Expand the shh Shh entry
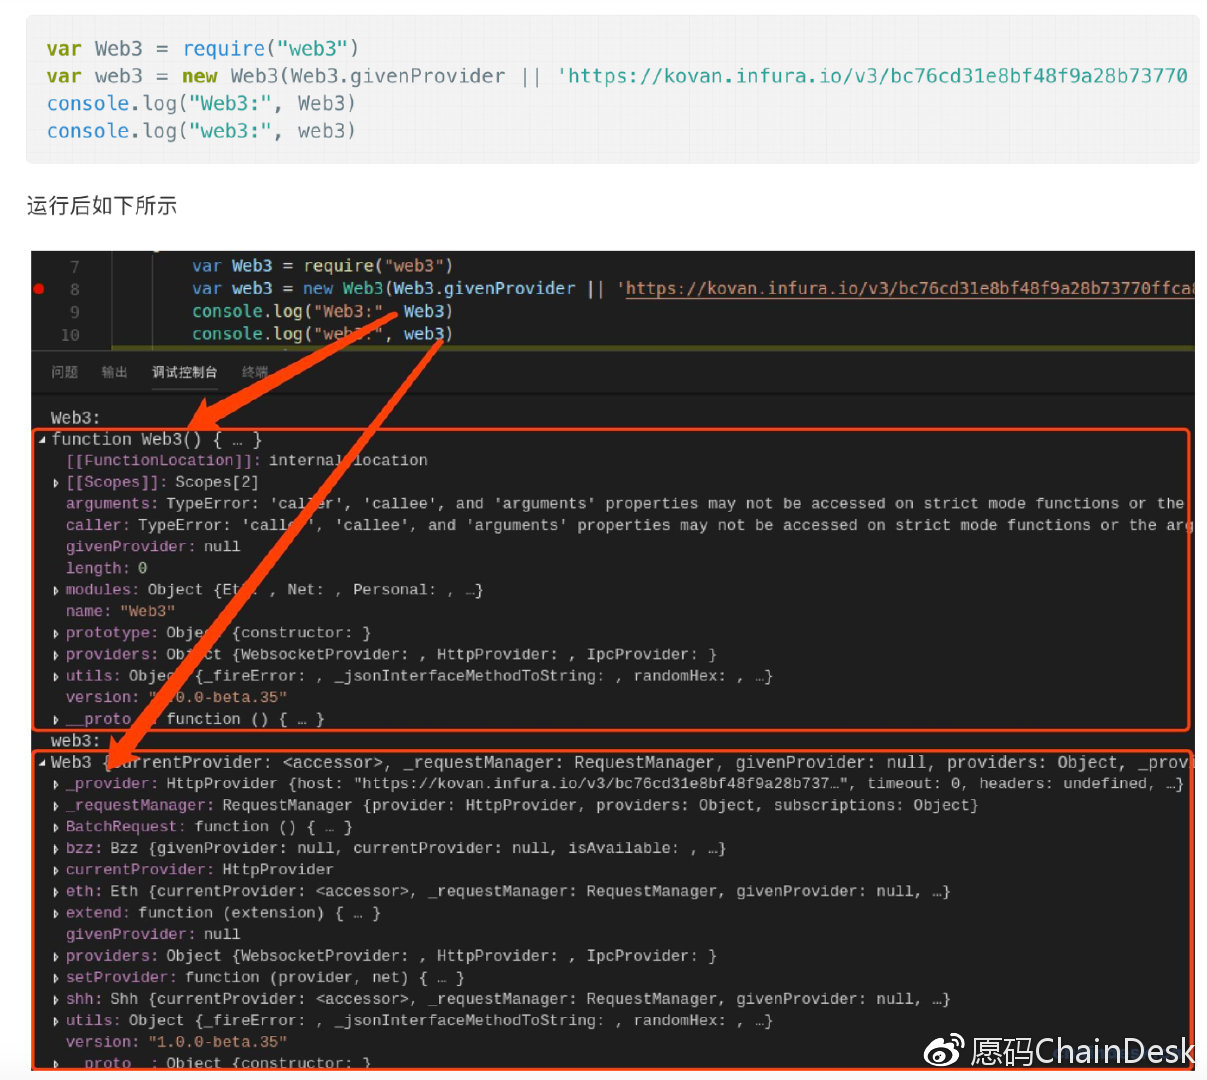Image resolution: width=1207 pixels, height=1080 pixels. click(x=56, y=999)
